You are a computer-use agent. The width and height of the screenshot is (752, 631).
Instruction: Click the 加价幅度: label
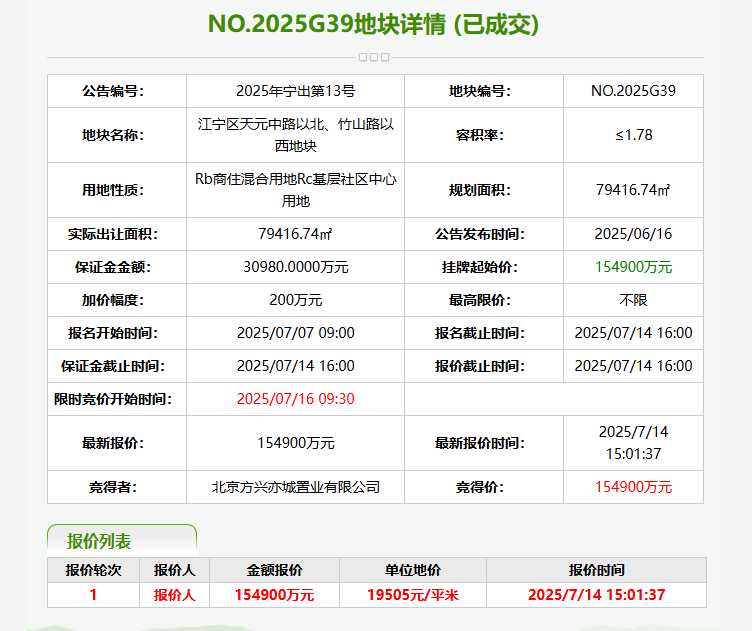[113, 300]
